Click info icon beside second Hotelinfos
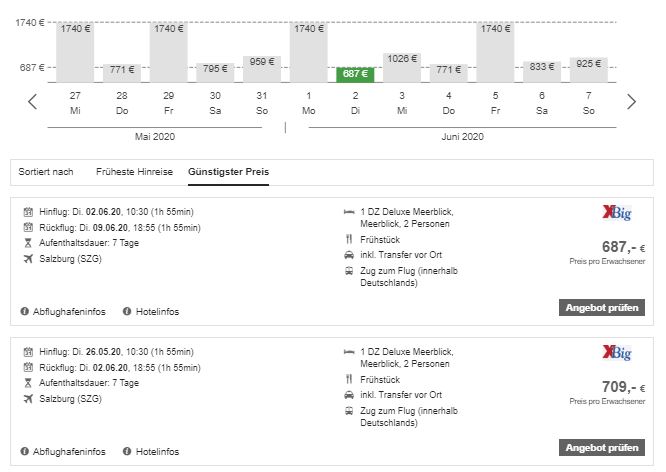666x472 pixels. (127, 452)
